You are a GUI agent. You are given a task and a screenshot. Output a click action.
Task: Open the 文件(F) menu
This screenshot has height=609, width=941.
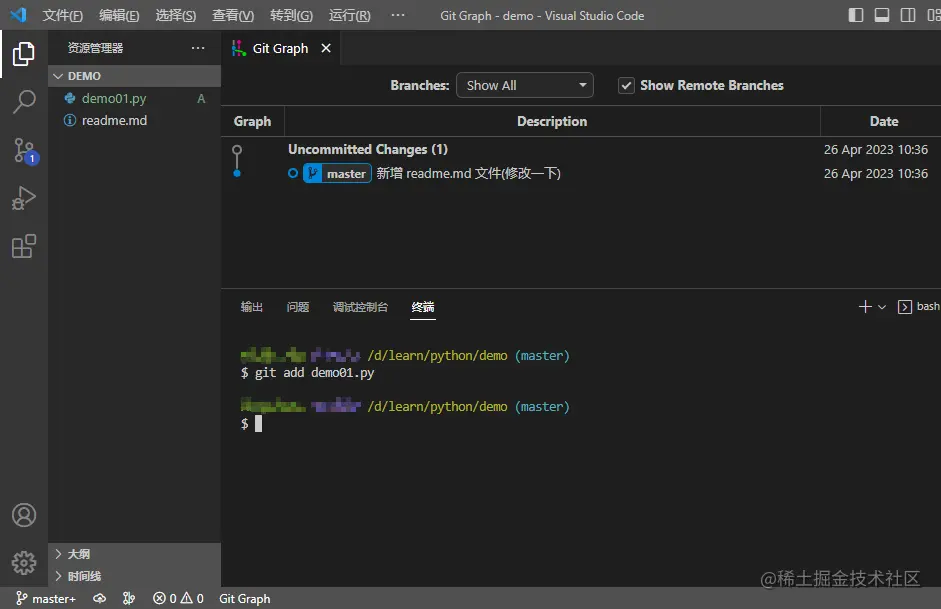62,16
